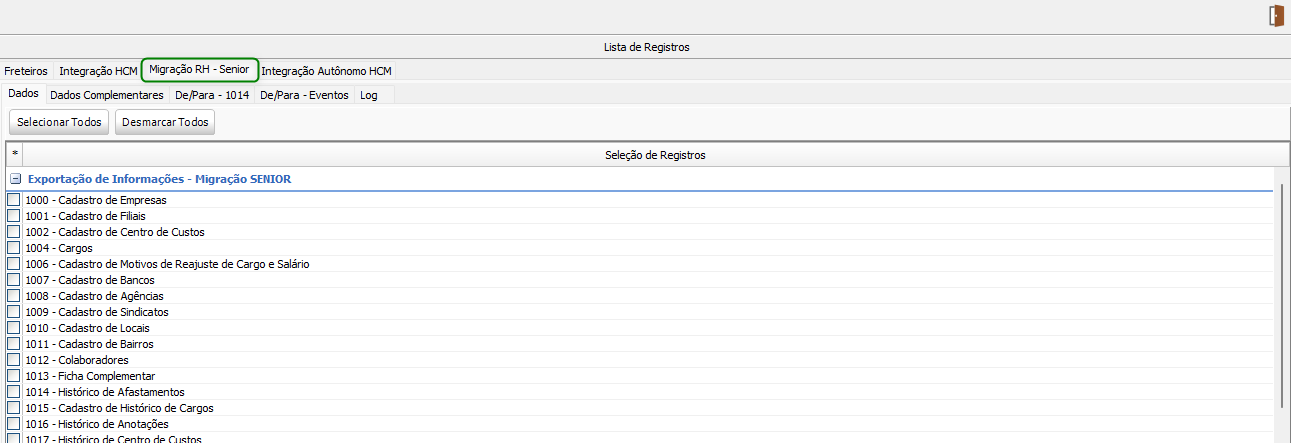Click the exit door icon
The height and width of the screenshot is (443, 1291).
coord(1276,16)
